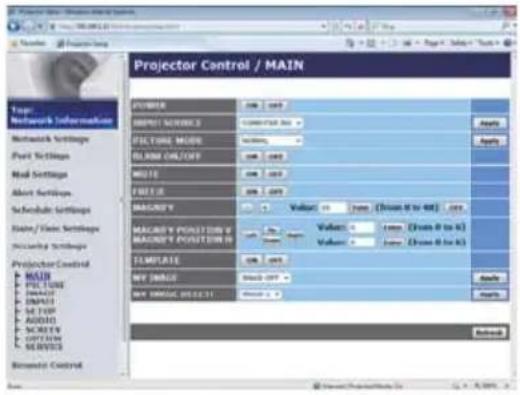Click the MAGNIFY value input field
This screenshot has height=395, width=520.
pos(333,208)
